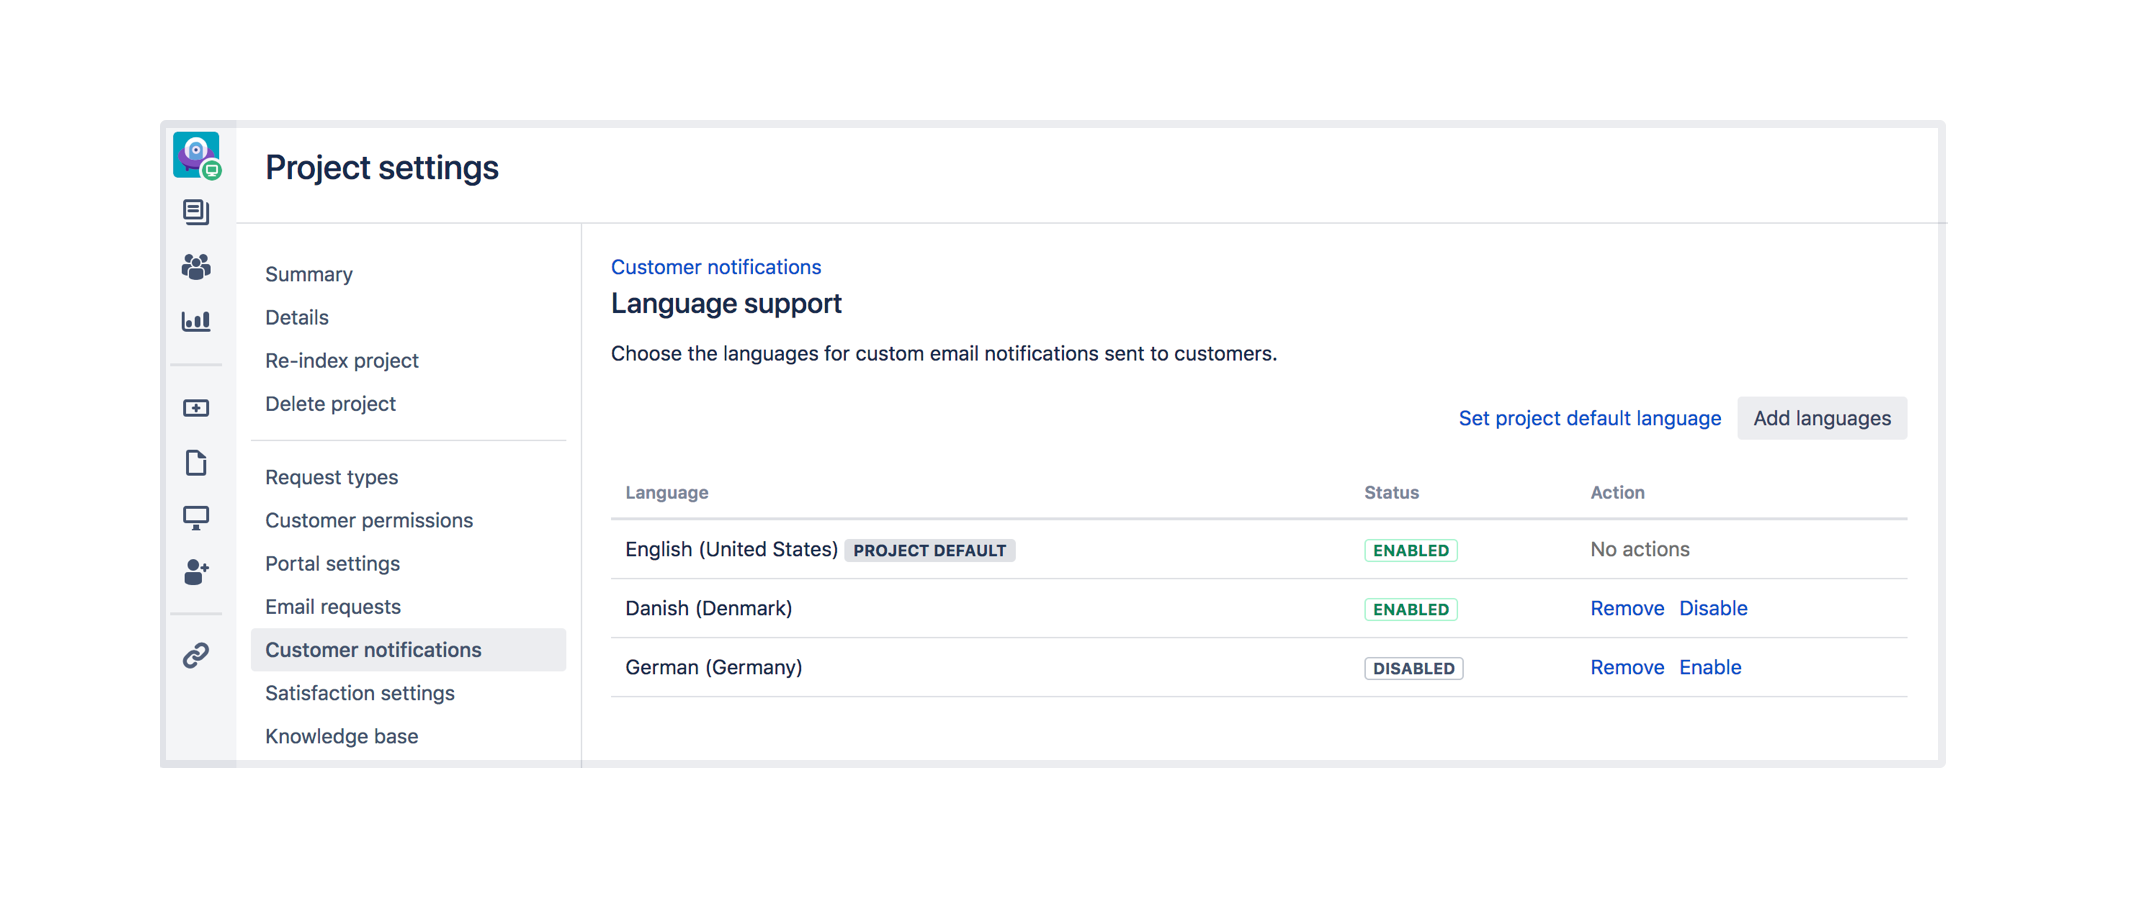Open the Customer channels monitor icon

196,518
